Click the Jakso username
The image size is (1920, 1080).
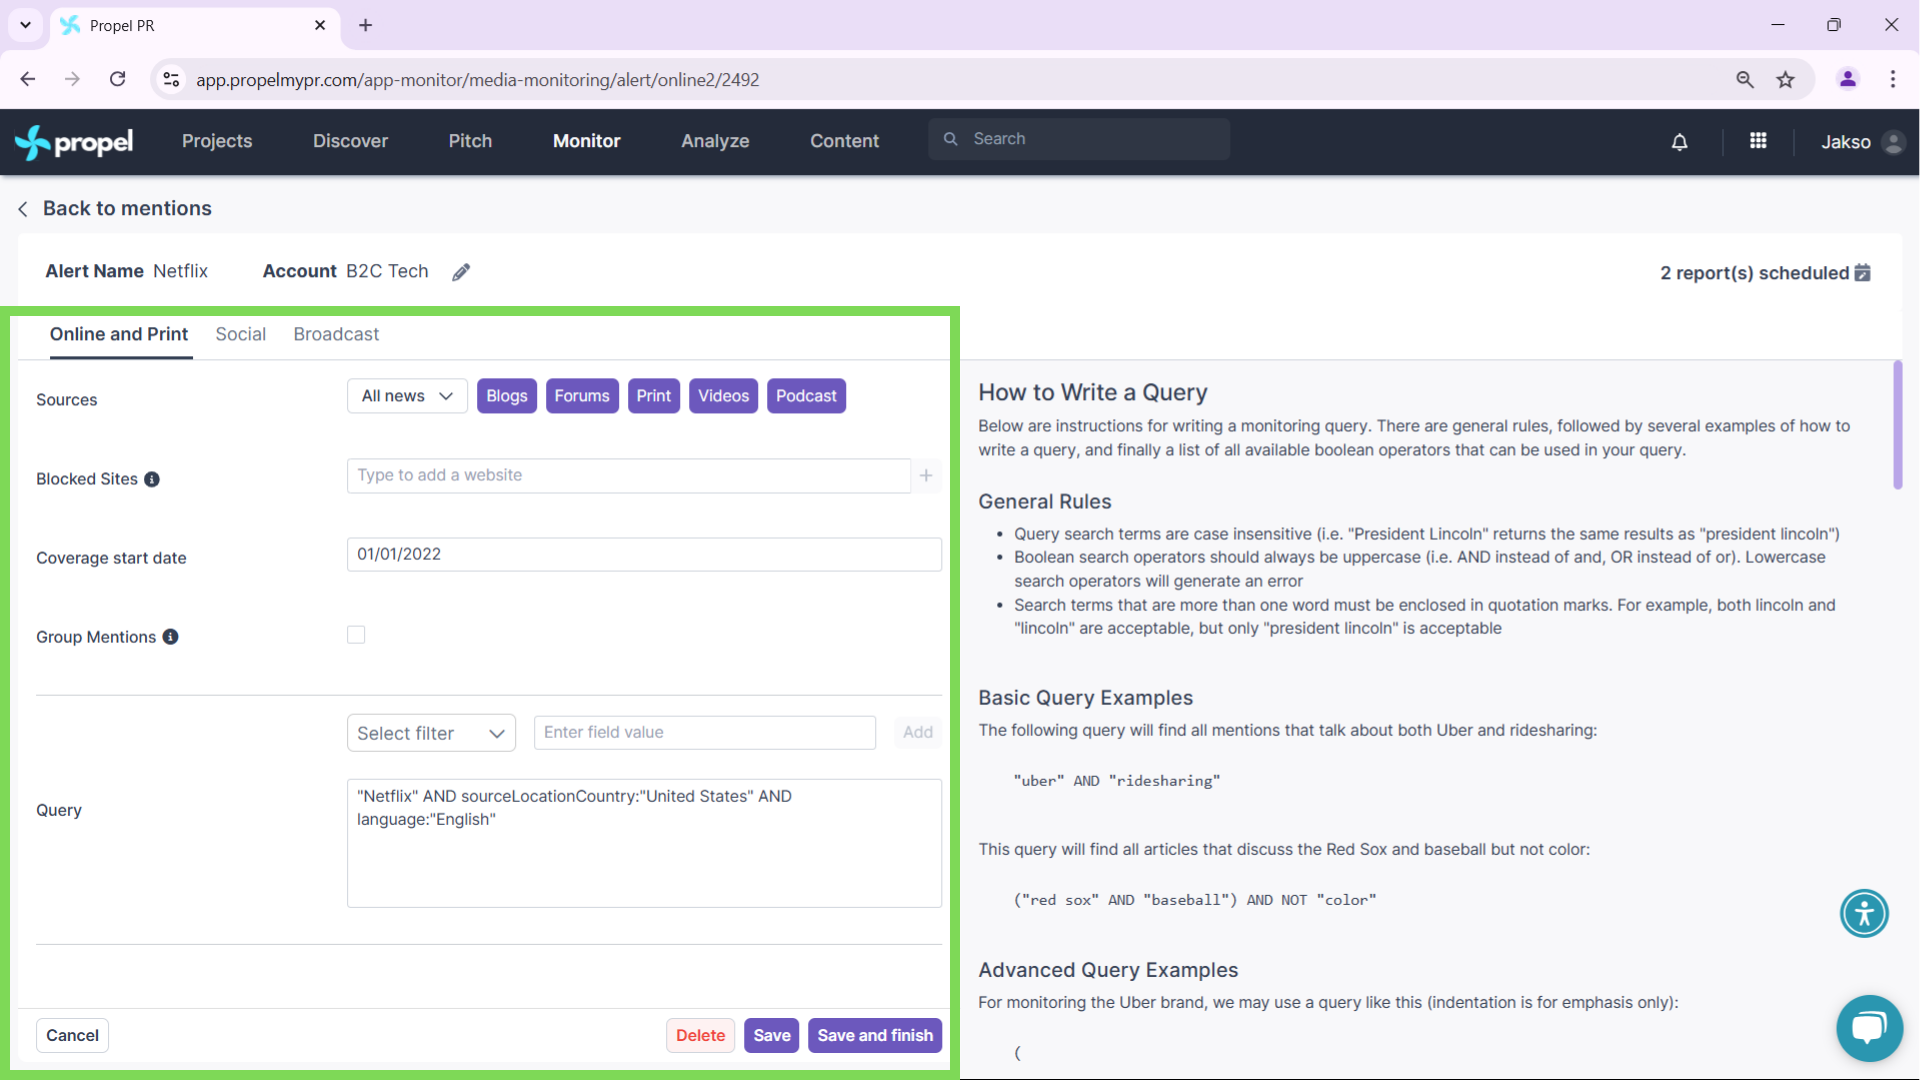click(x=1845, y=142)
